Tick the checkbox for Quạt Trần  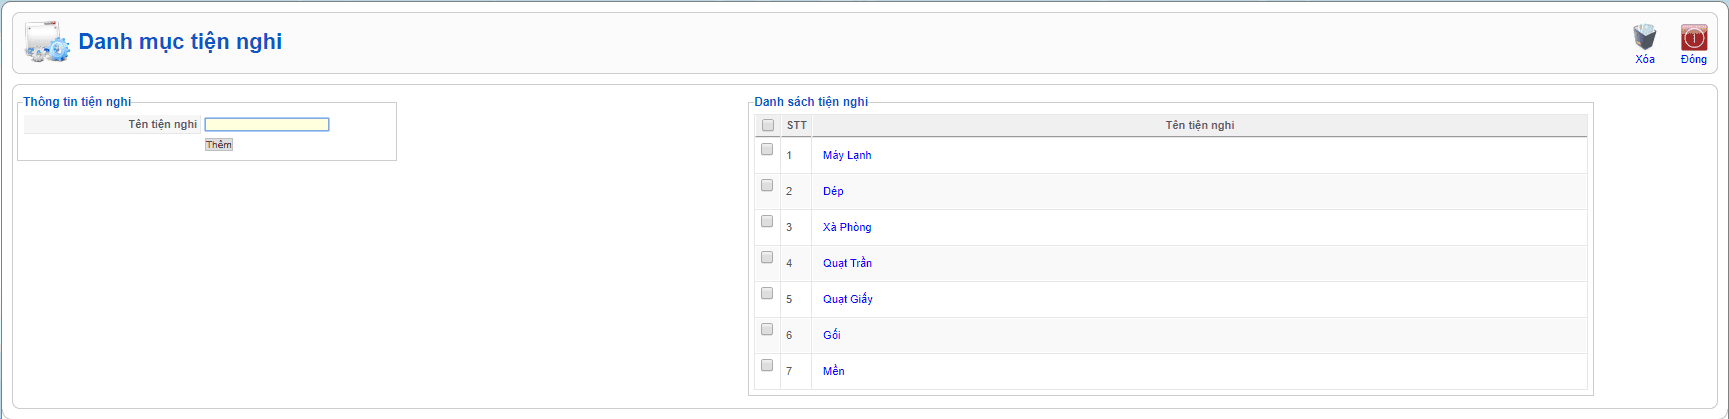[767, 258]
